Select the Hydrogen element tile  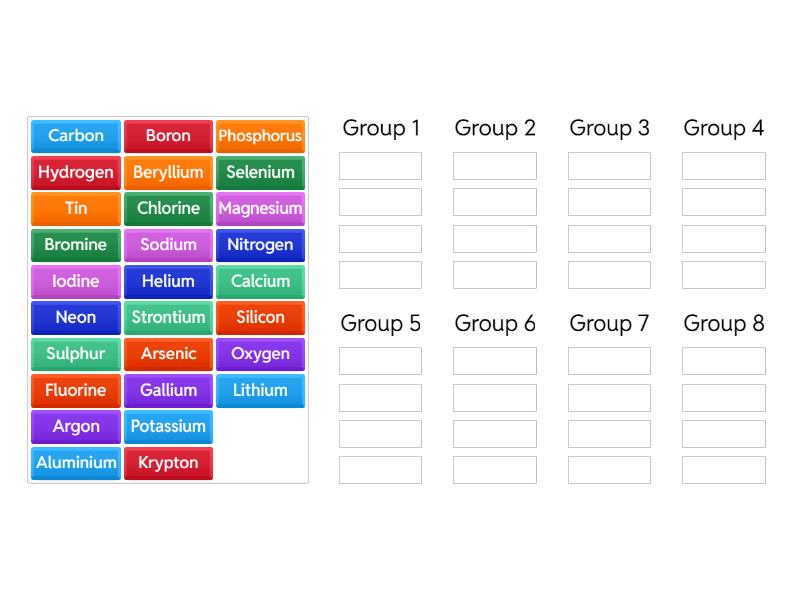76,172
